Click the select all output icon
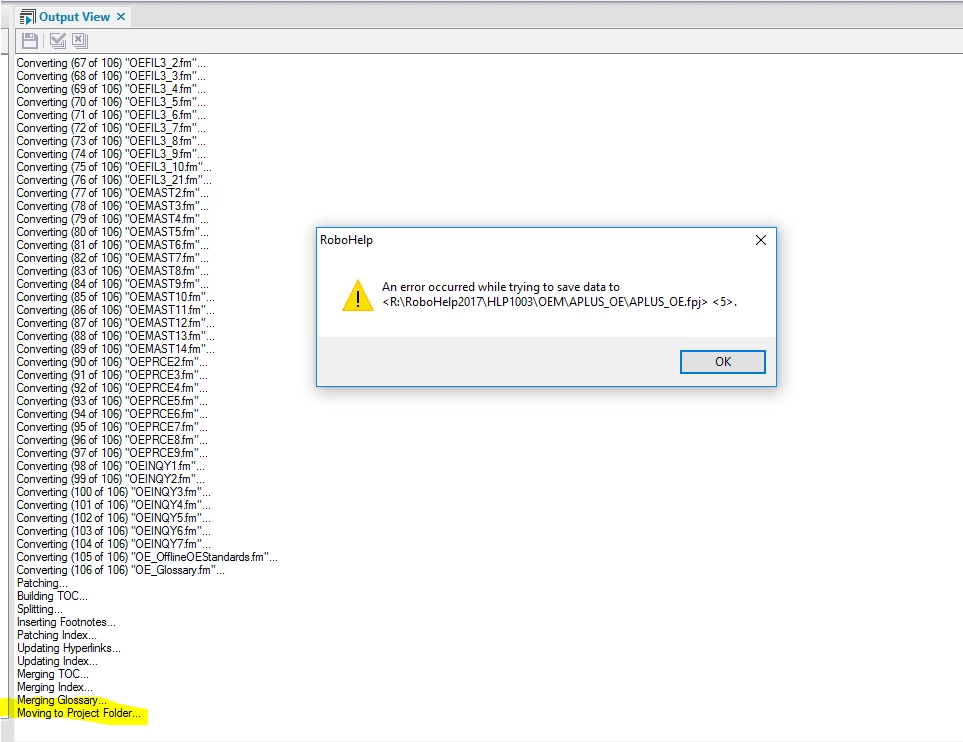Viewport: 963px width, 742px height. pos(58,41)
